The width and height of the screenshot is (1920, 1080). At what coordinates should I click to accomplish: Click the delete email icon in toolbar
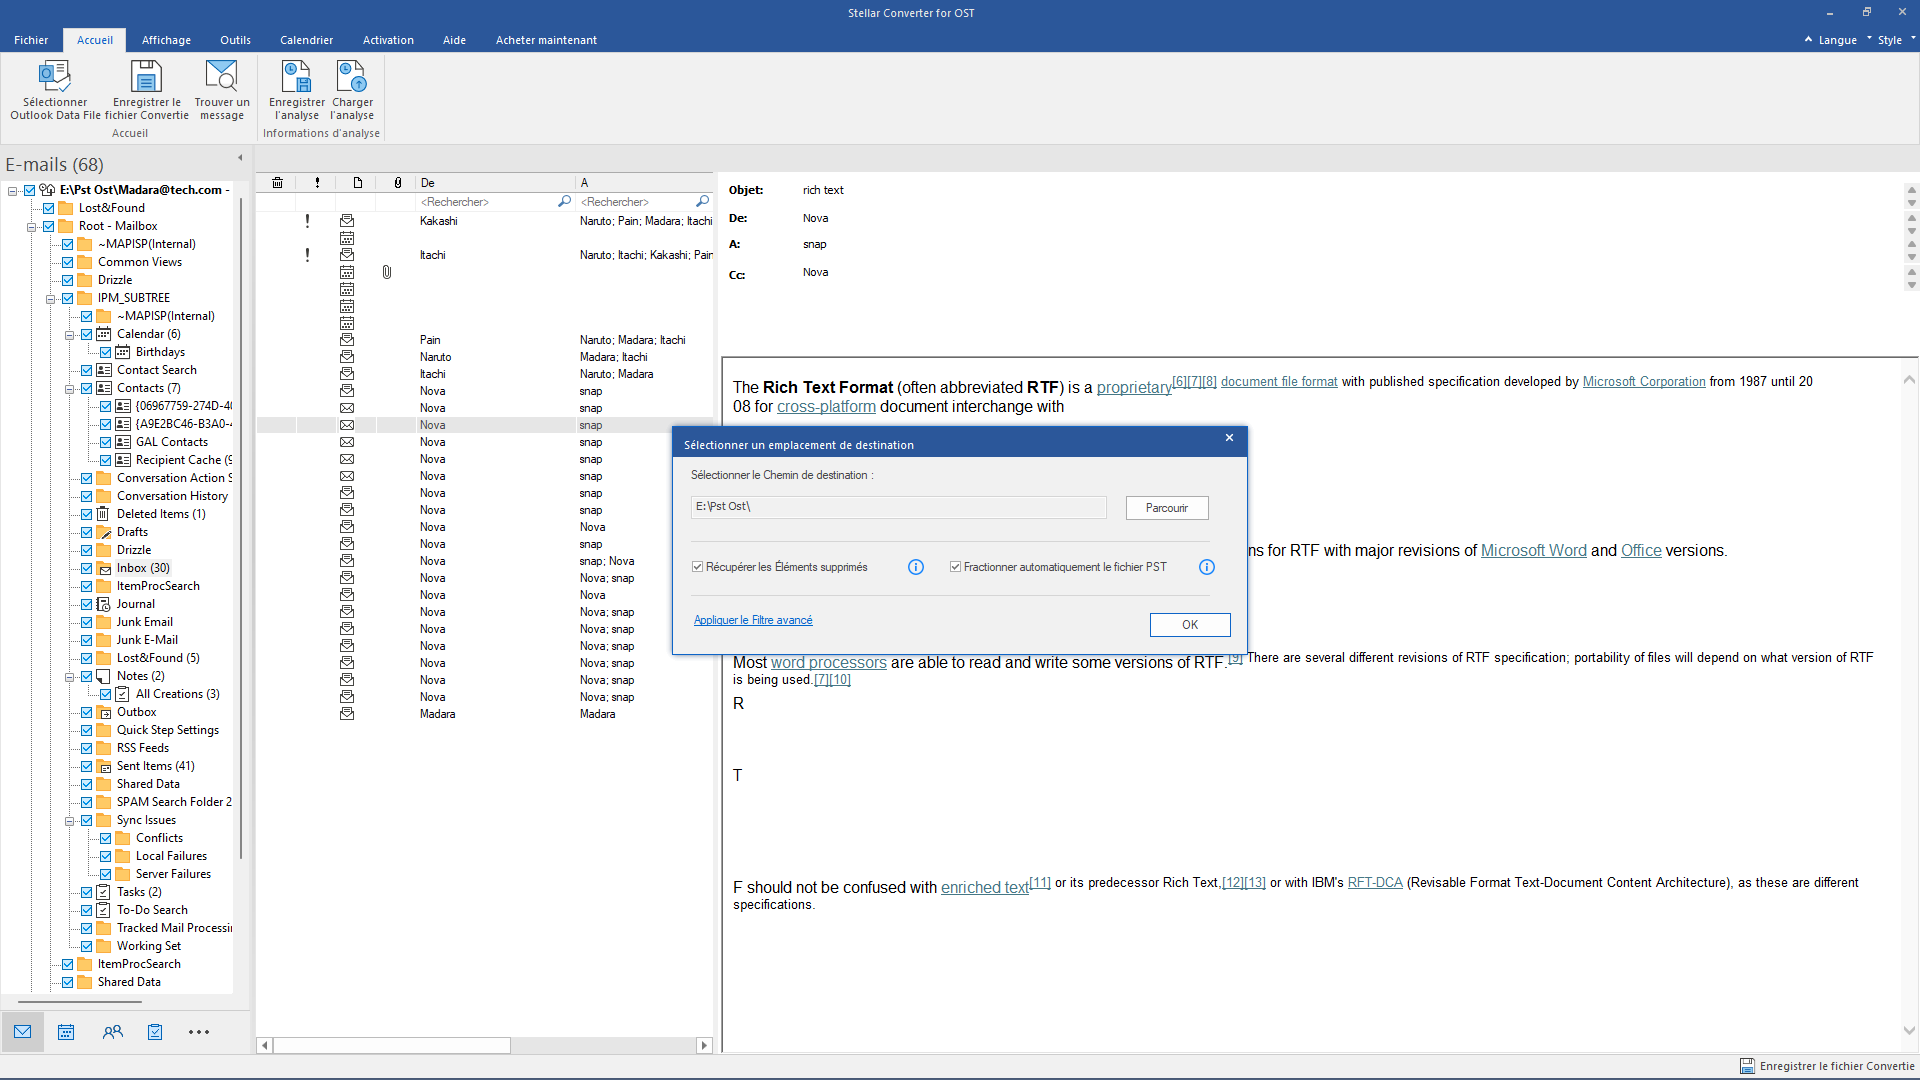tap(277, 182)
